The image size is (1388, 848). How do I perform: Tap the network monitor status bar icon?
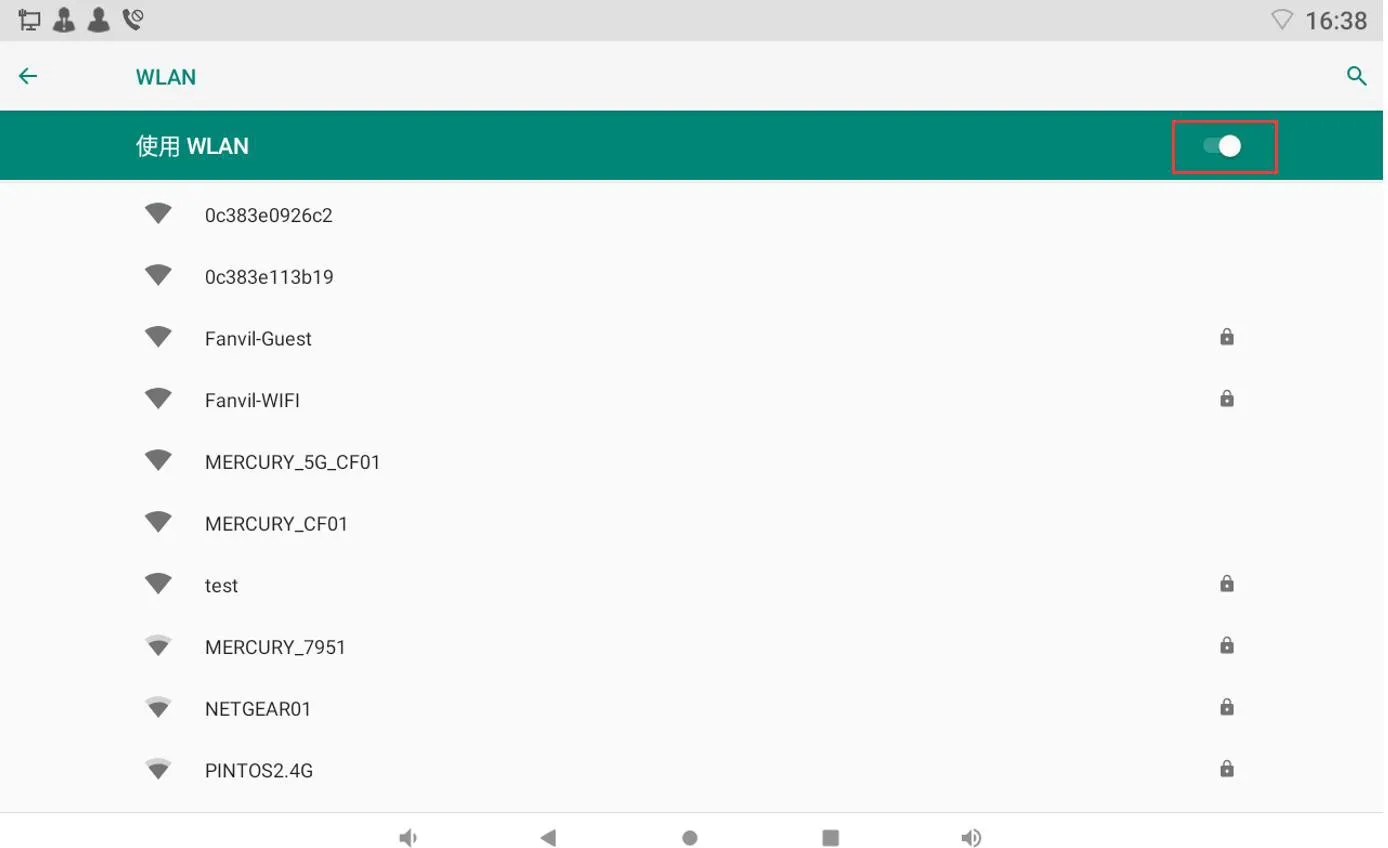(x=30, y=19)
